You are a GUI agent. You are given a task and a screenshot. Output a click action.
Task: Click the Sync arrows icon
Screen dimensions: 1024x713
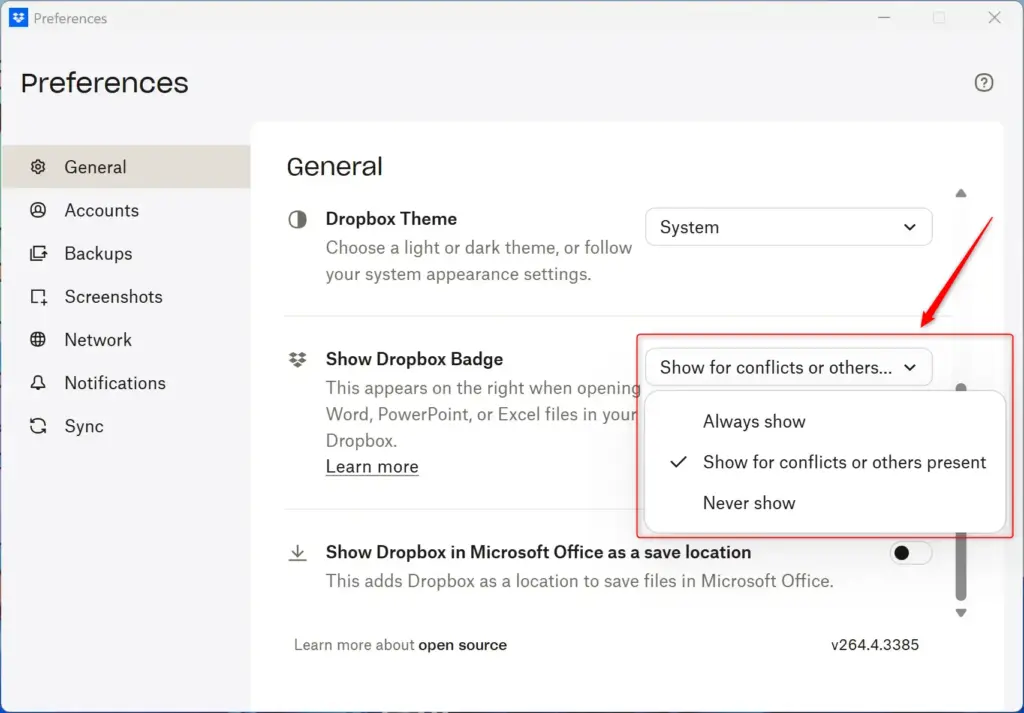click(38, 426)
